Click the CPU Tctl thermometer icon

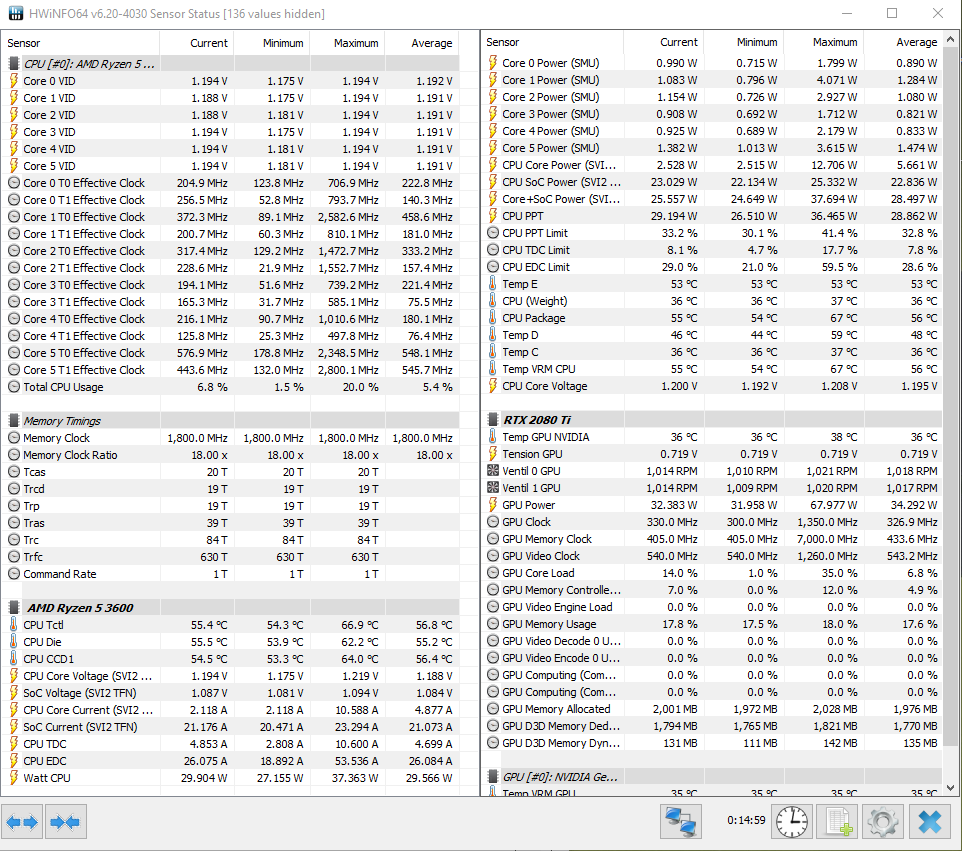tap(13, 625)
